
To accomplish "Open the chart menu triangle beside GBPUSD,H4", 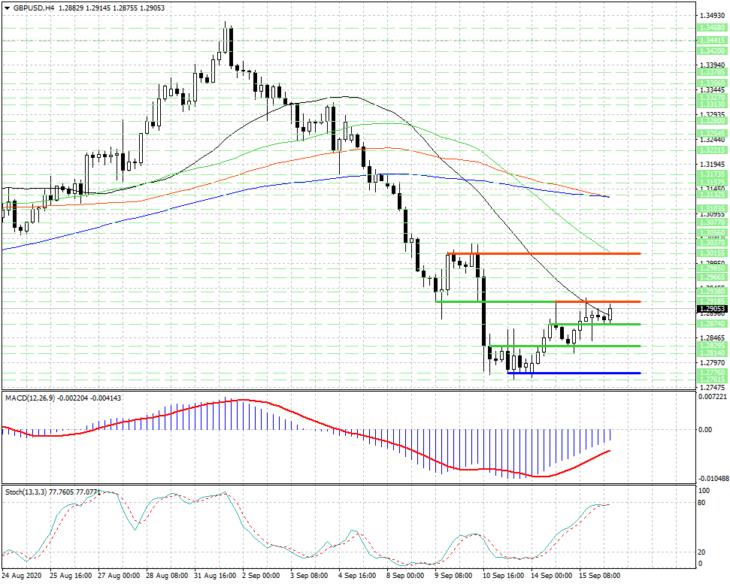I will pos(7,8).
